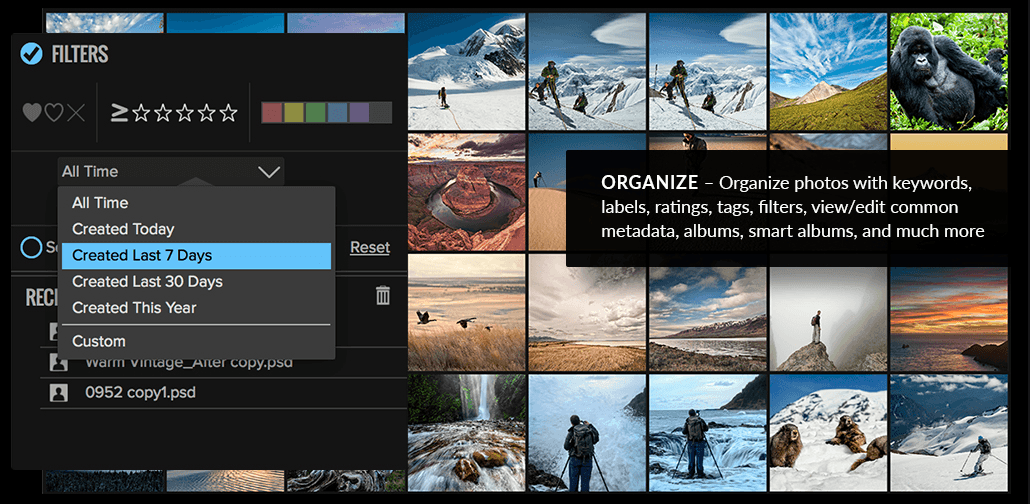Click the Reset link

370,248
